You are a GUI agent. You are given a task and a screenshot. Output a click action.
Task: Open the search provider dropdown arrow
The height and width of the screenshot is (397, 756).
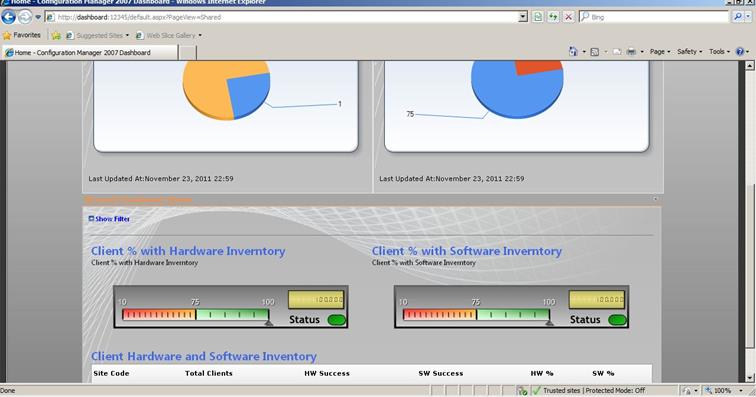tap(749, 17)
